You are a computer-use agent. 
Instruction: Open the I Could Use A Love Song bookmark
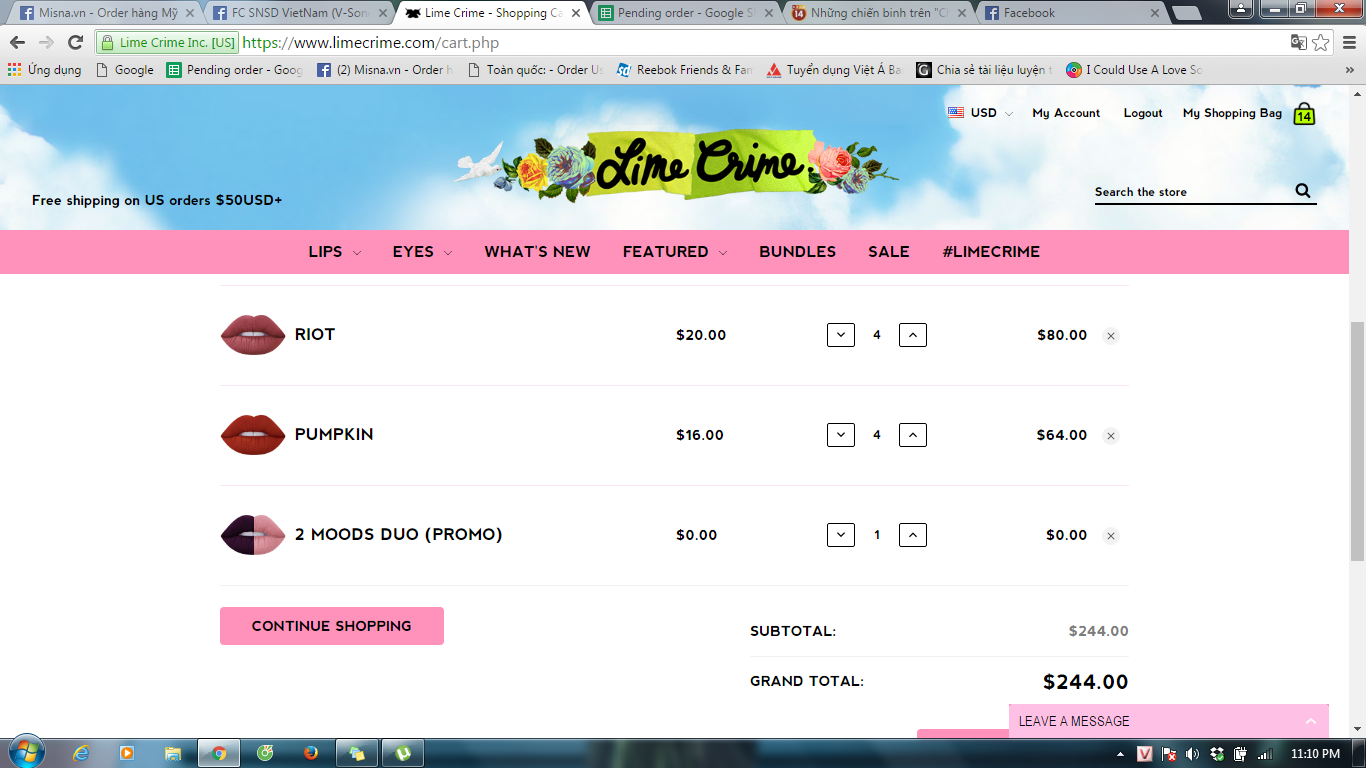pos(1134,70)
